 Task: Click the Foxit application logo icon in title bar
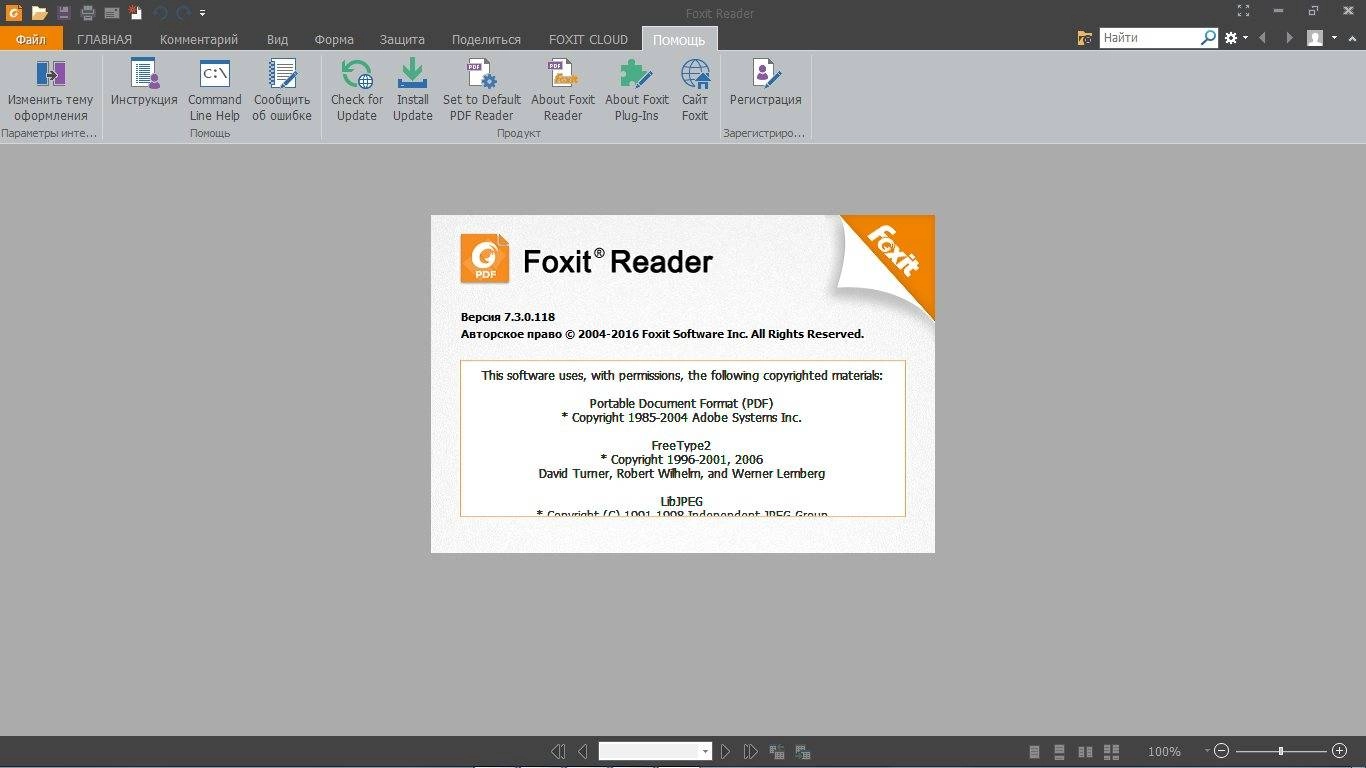pos(13,13)
